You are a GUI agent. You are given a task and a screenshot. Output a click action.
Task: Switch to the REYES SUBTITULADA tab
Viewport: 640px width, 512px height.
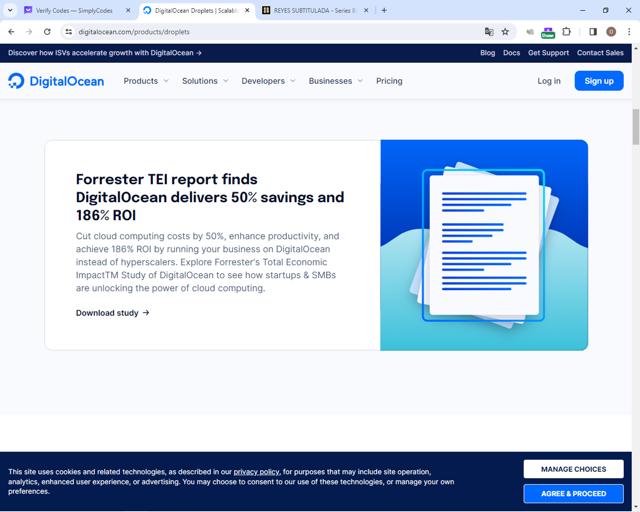tap(312, 11)
